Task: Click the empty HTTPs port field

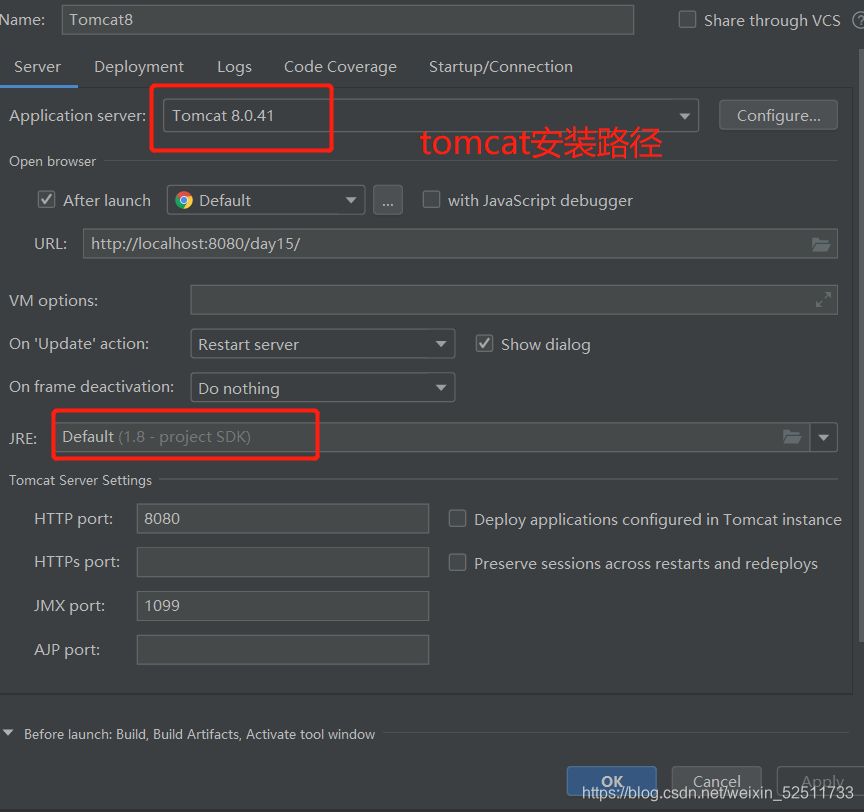Action: [283, 562]
